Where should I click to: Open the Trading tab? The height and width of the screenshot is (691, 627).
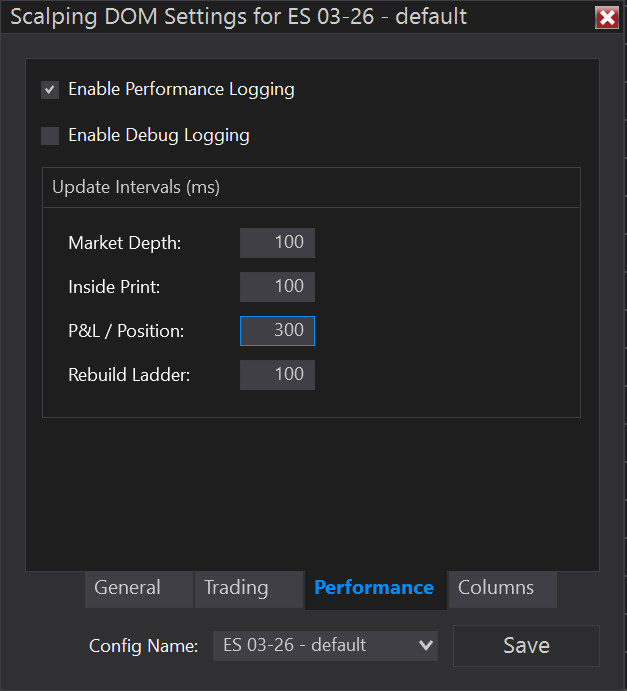[x=236, y=588]
